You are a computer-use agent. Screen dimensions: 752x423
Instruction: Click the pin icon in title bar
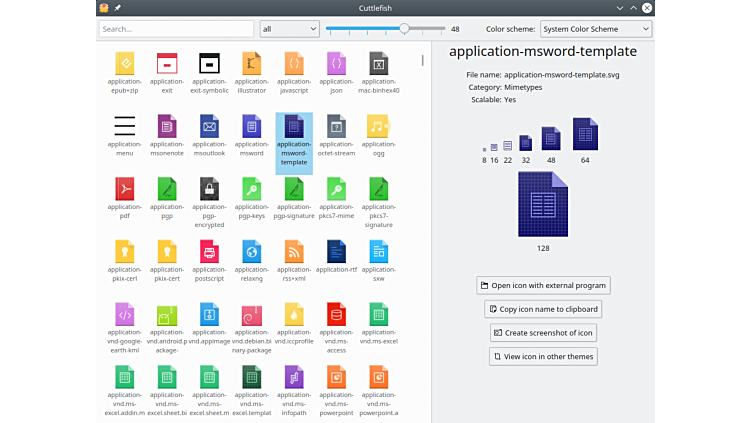[117, 7]
